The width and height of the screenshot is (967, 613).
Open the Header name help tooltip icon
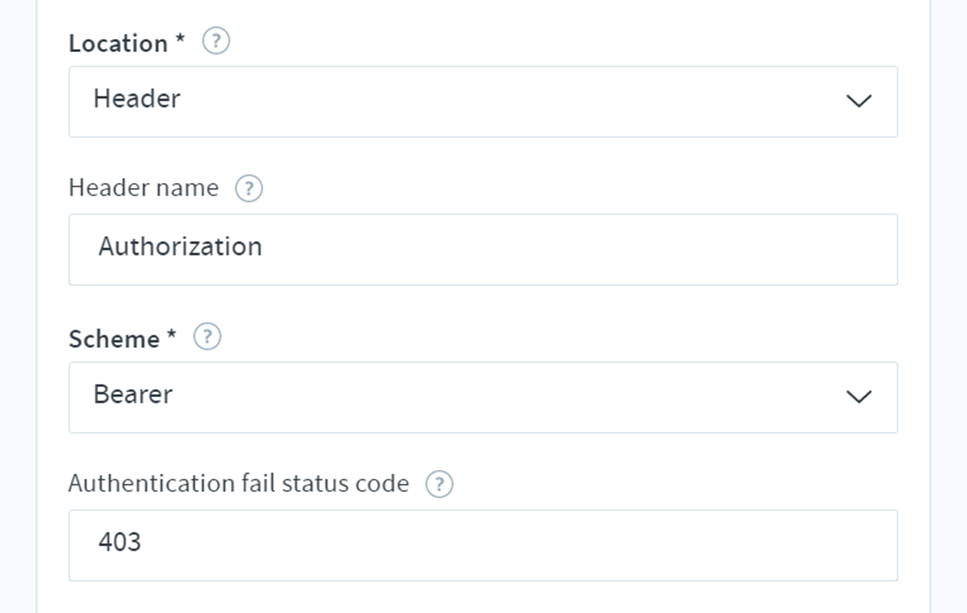249,189
